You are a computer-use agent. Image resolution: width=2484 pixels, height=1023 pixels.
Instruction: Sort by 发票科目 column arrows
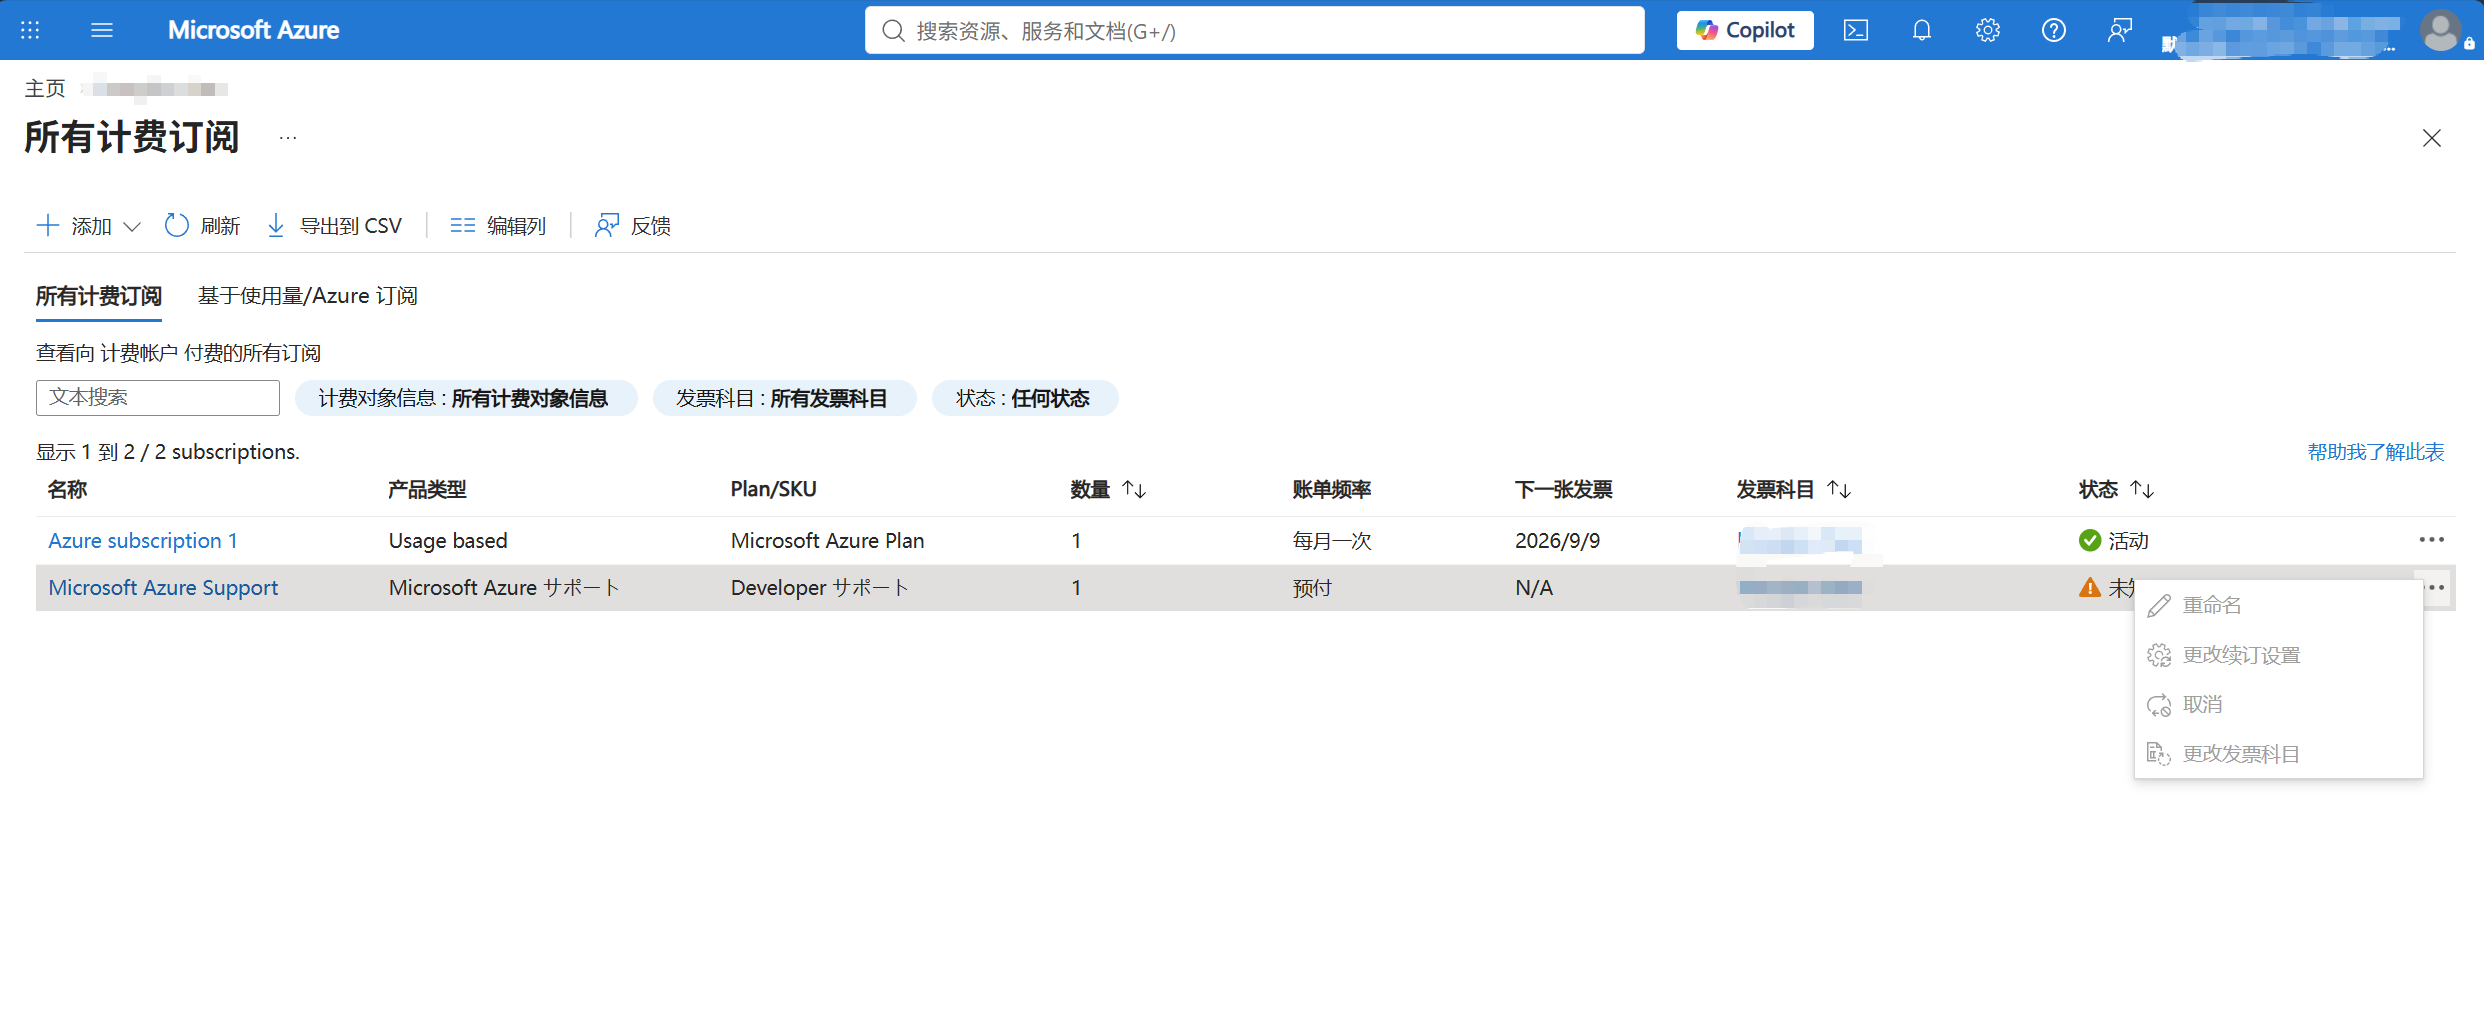pos(1839,490)
